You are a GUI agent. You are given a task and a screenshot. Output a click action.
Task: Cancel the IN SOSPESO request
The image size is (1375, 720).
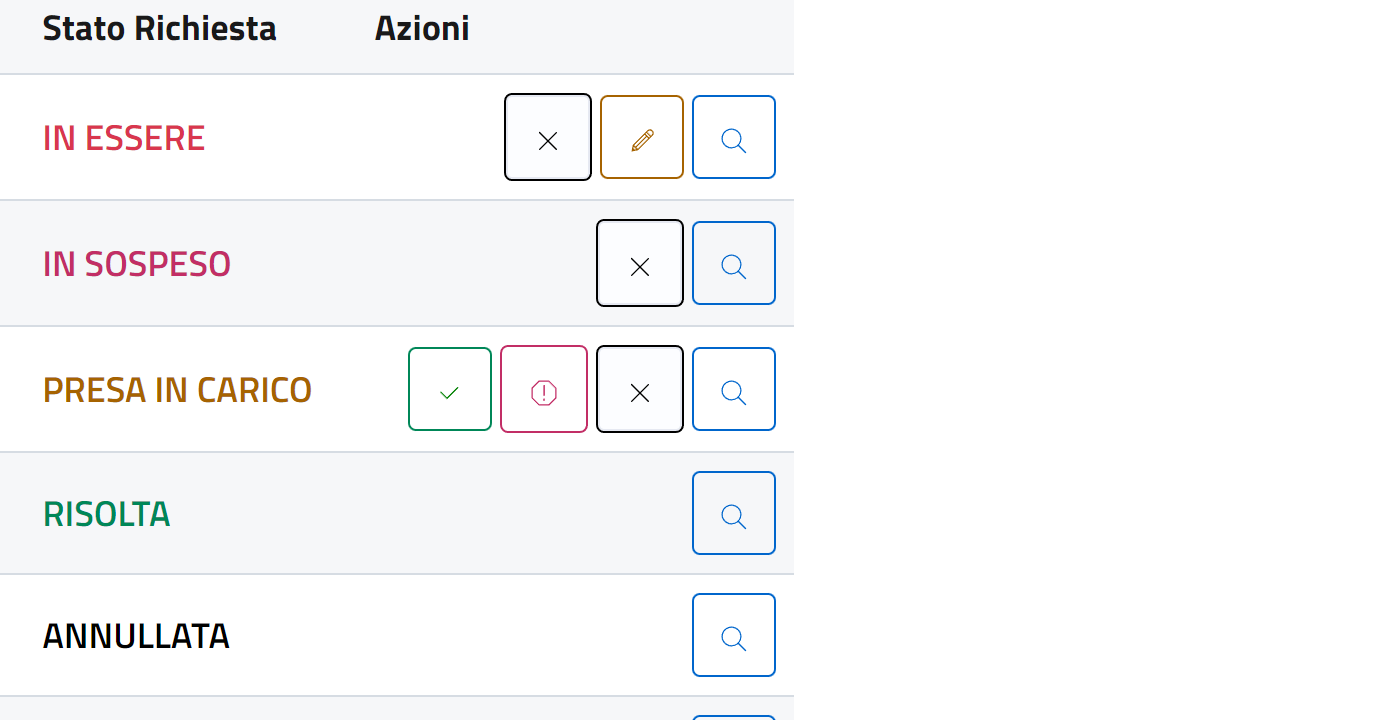coord(640,263)
